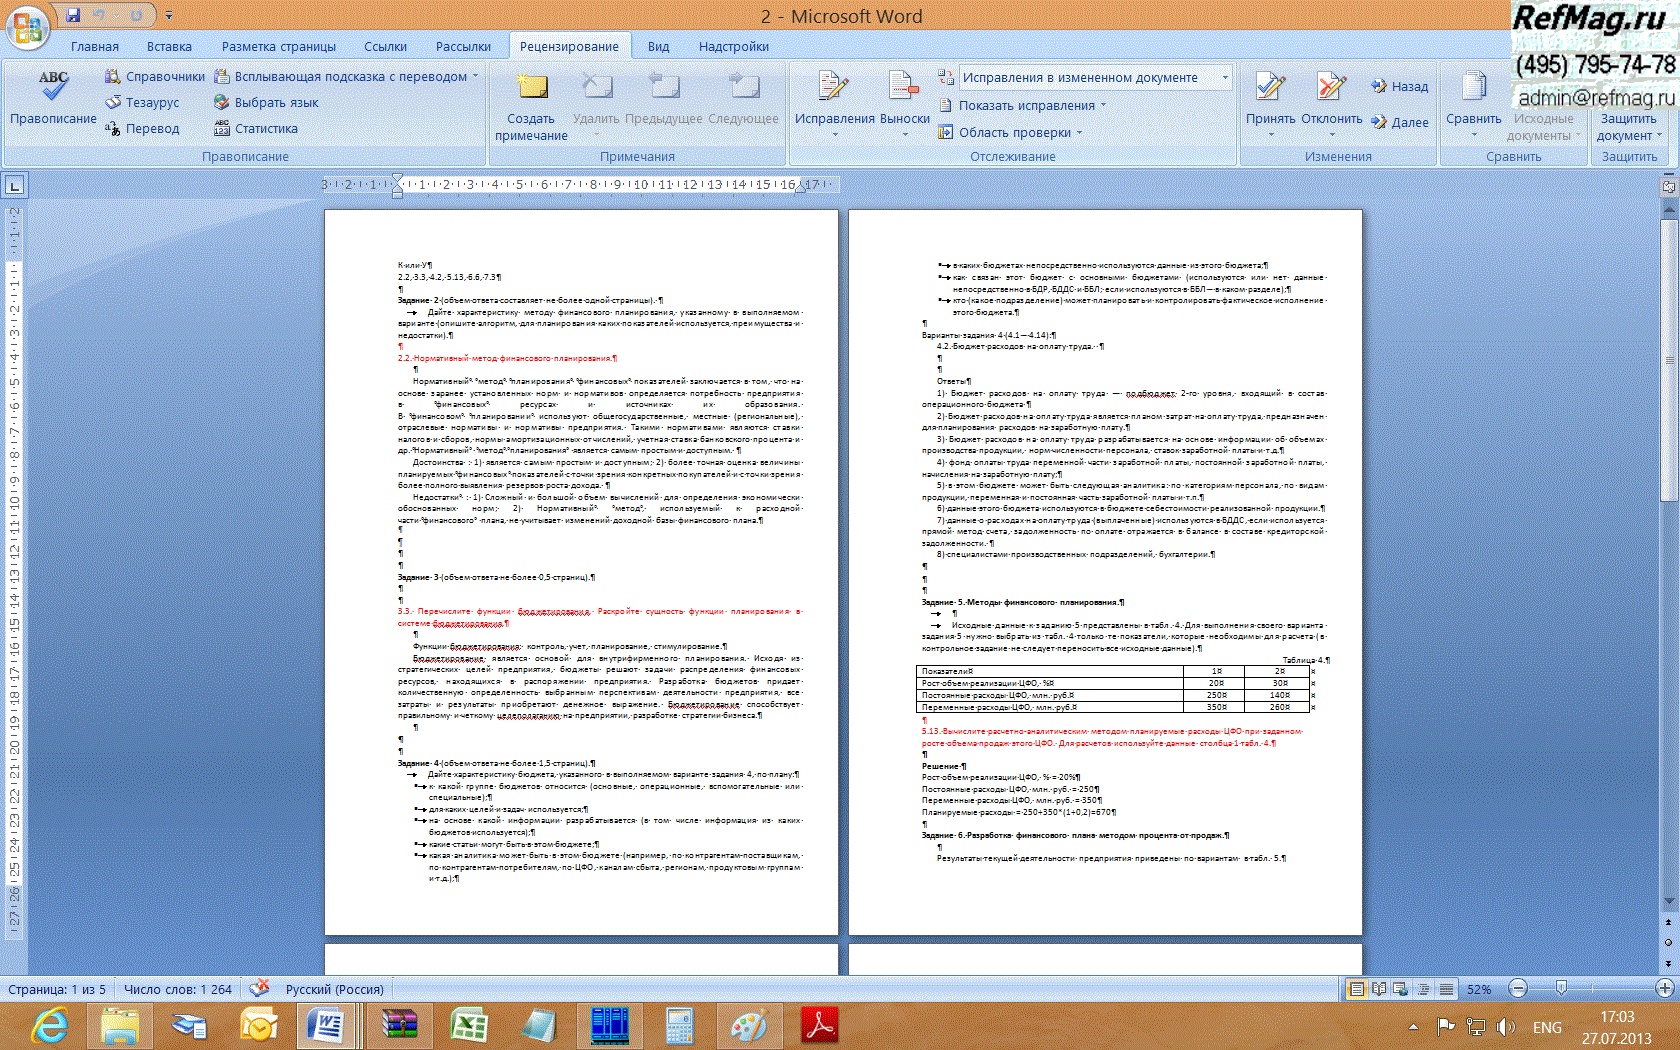The image size is (1680, 1050).
Task: Go to next change with Далее
Action: (x=1400, y=122)
